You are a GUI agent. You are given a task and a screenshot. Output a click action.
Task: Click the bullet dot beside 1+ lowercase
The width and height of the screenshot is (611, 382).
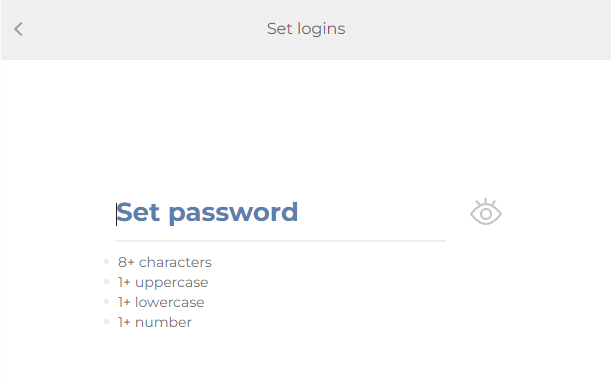click(106, 301)
